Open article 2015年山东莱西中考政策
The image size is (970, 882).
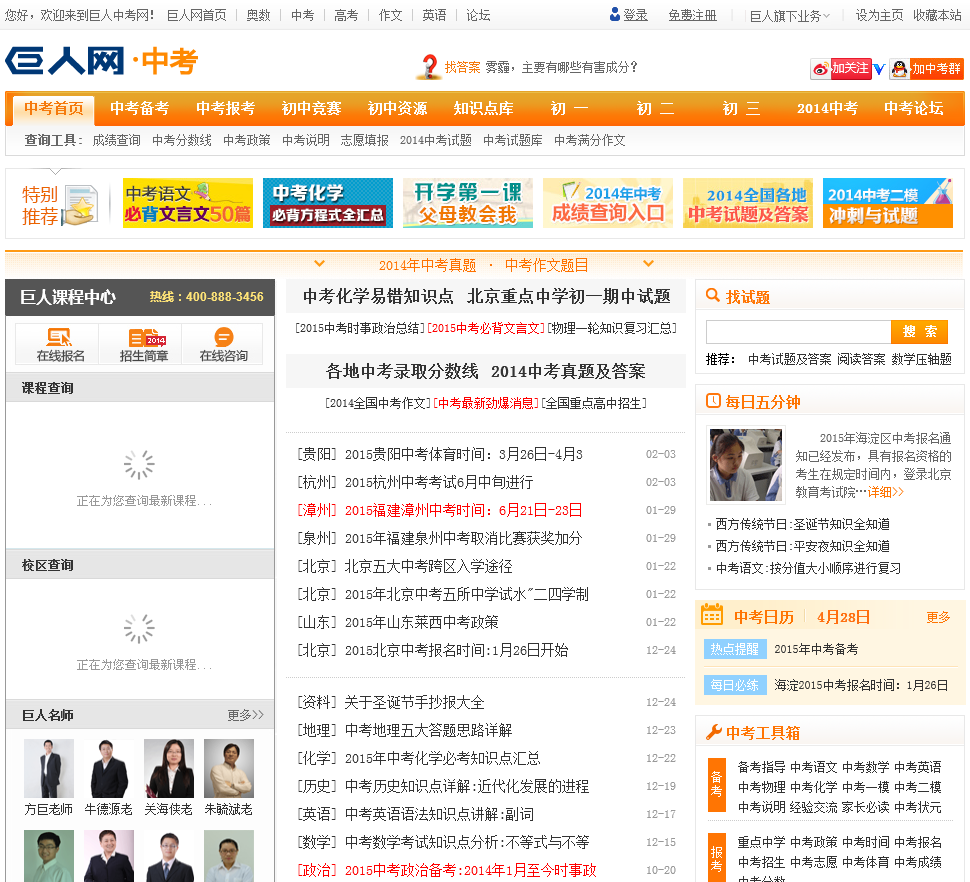pyautogui.click(x=421, y=622)
